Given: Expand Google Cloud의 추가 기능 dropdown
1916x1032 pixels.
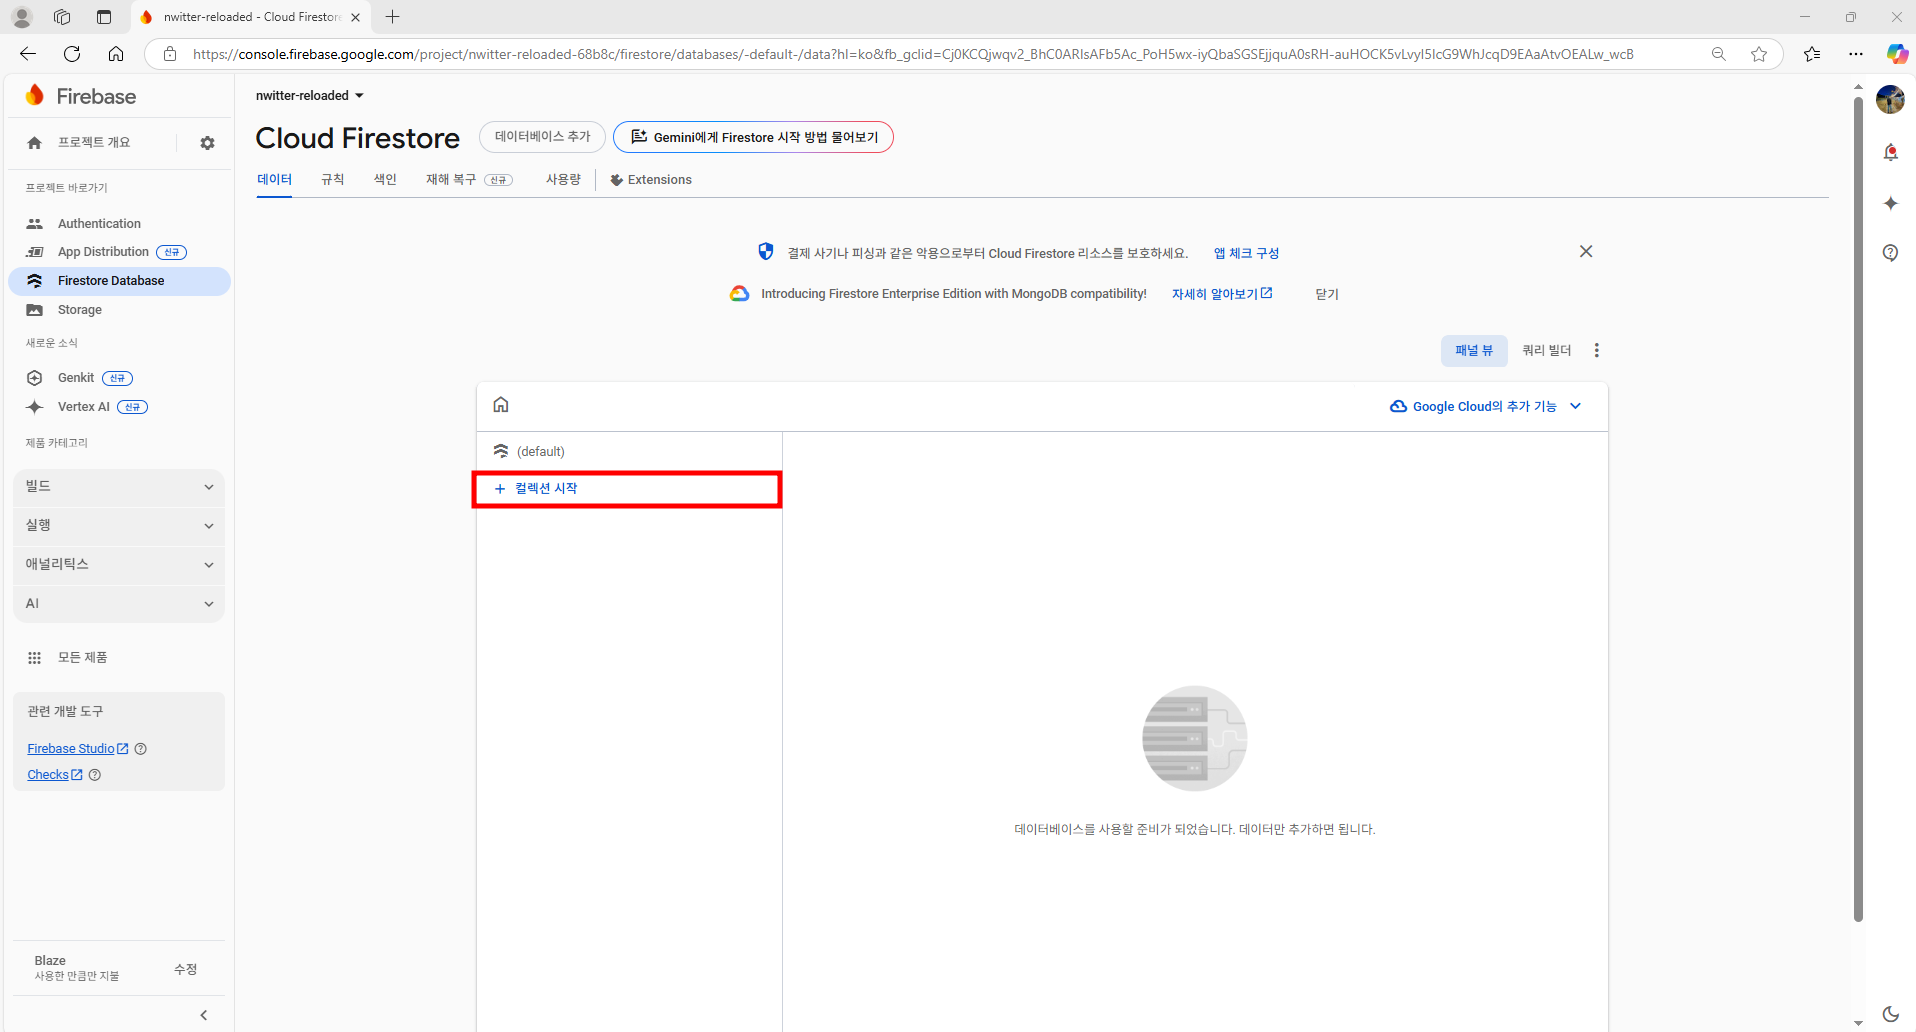Looking at the screenshot, I should click(x=1486, y=407).
